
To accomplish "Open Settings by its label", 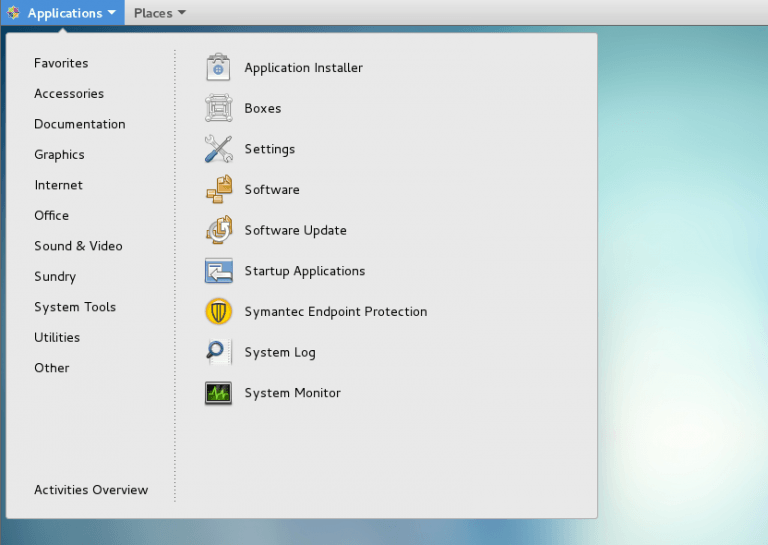I will (x=270, y=149).
